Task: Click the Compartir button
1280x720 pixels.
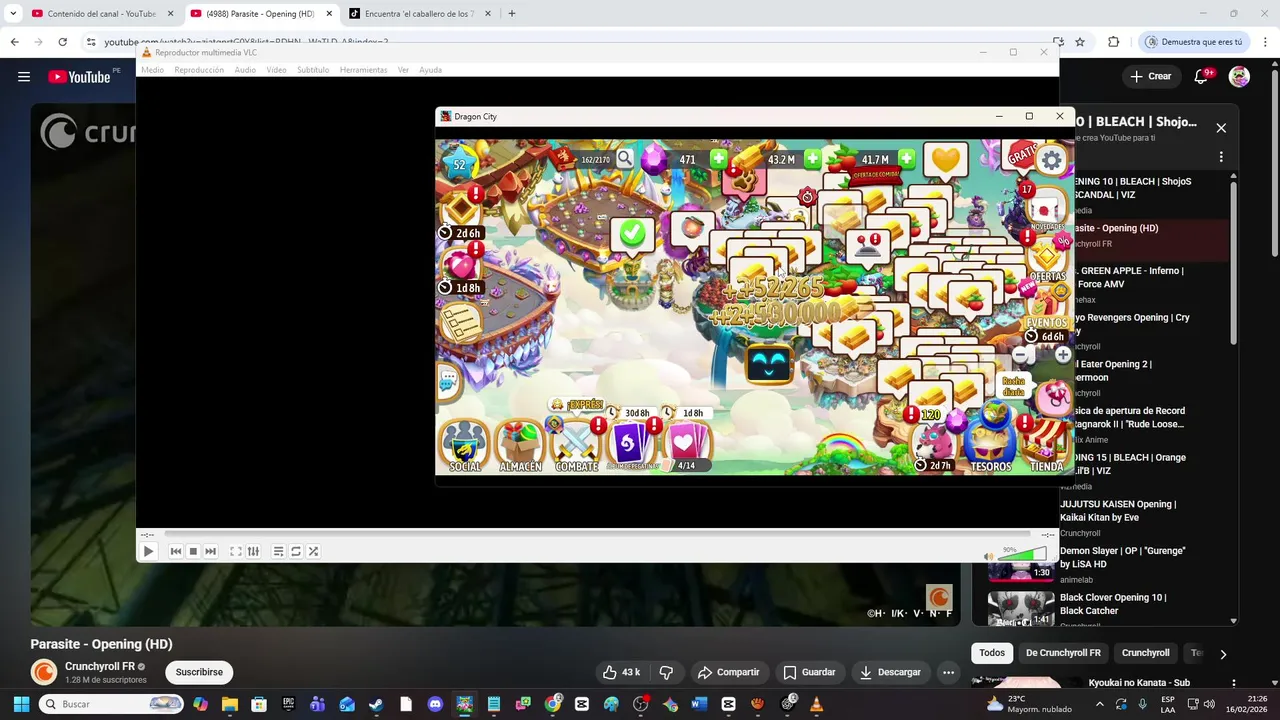Action: [728, 672]
